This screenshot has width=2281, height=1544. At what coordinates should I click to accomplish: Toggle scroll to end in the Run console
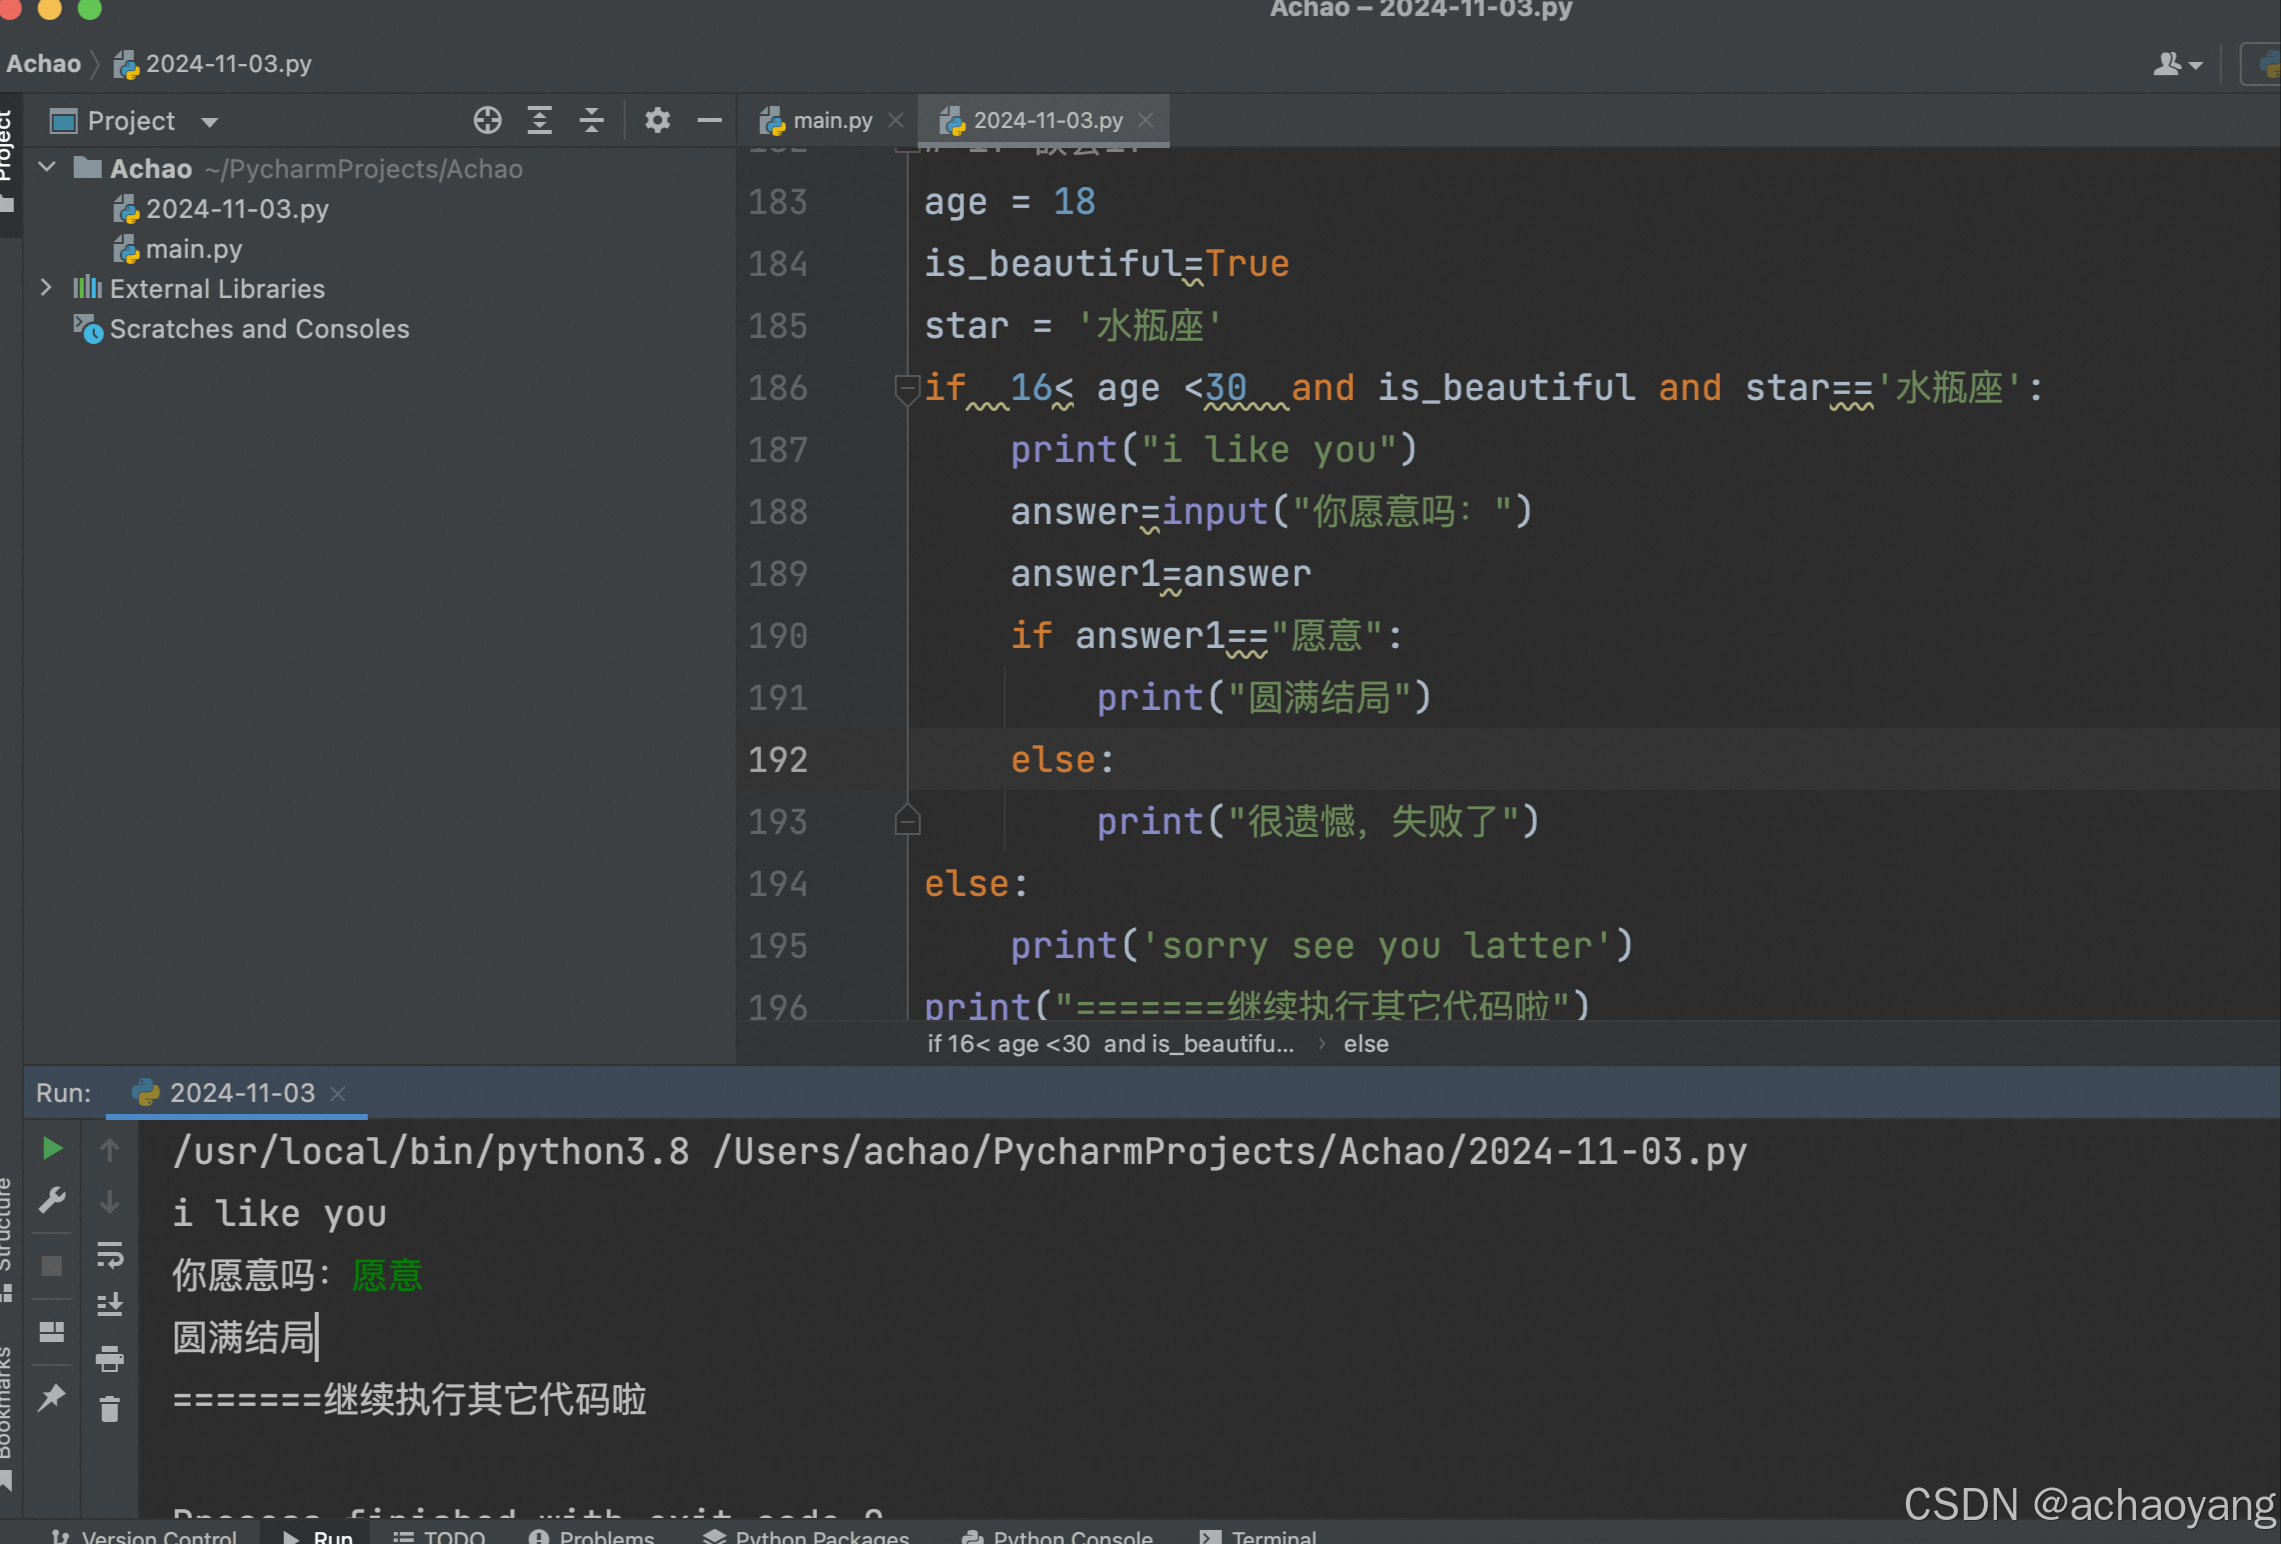coord(109,1305)
